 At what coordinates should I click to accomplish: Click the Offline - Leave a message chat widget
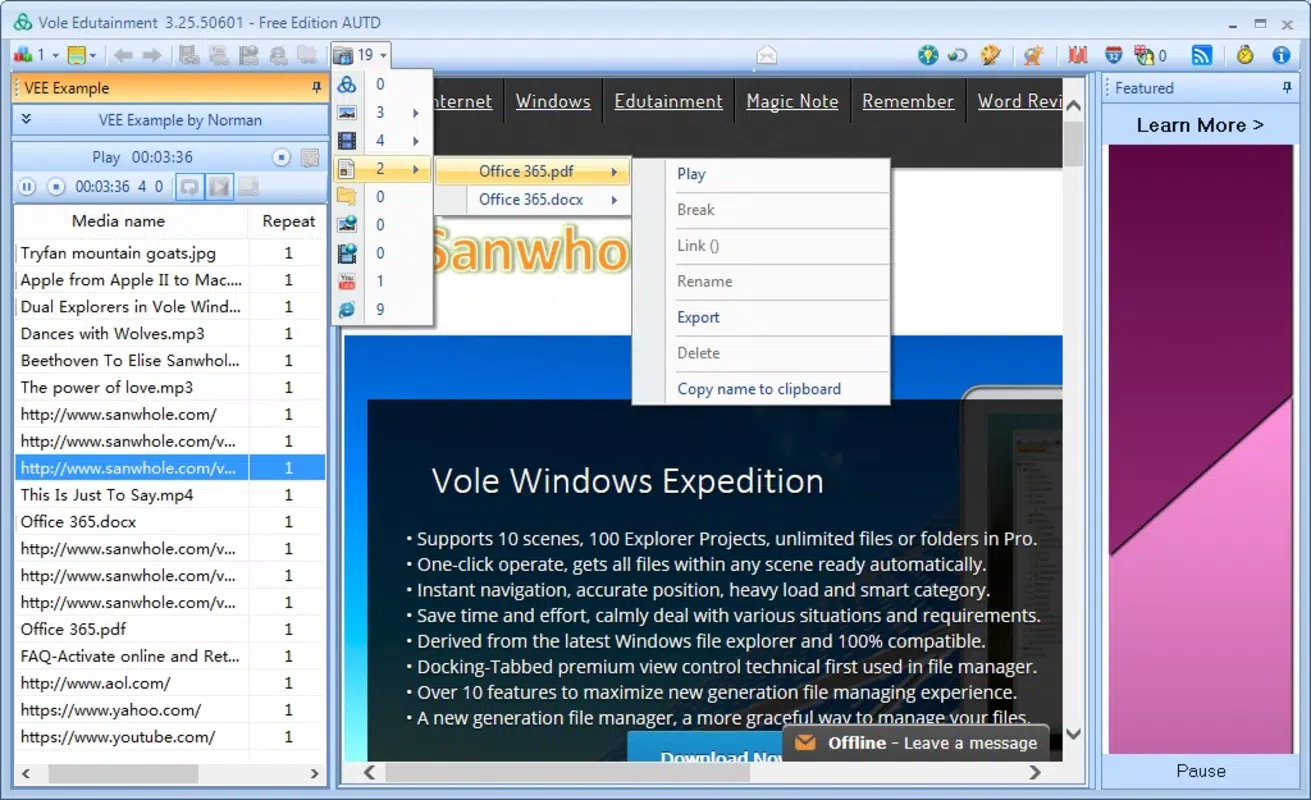click(x=916, y=743)
